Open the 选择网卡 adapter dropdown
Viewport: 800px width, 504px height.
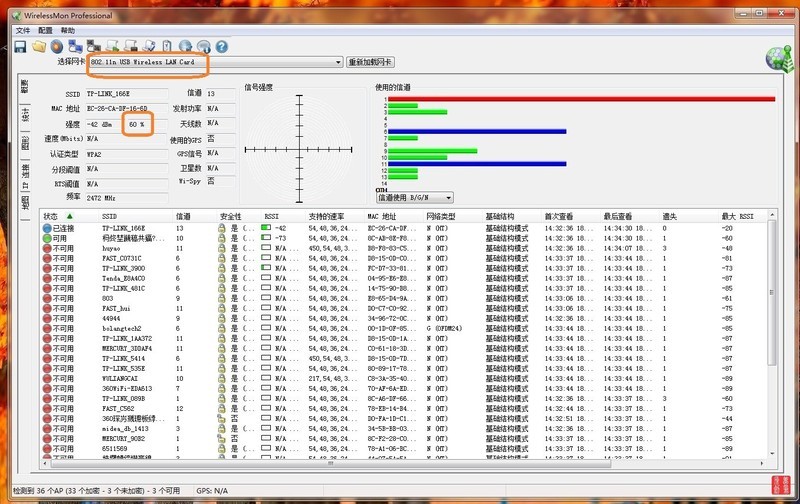tap(338, 62)
